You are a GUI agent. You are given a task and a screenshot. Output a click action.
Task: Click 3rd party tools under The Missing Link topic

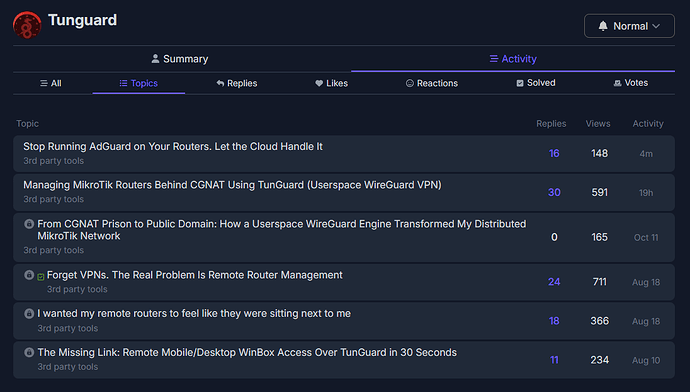68,367
